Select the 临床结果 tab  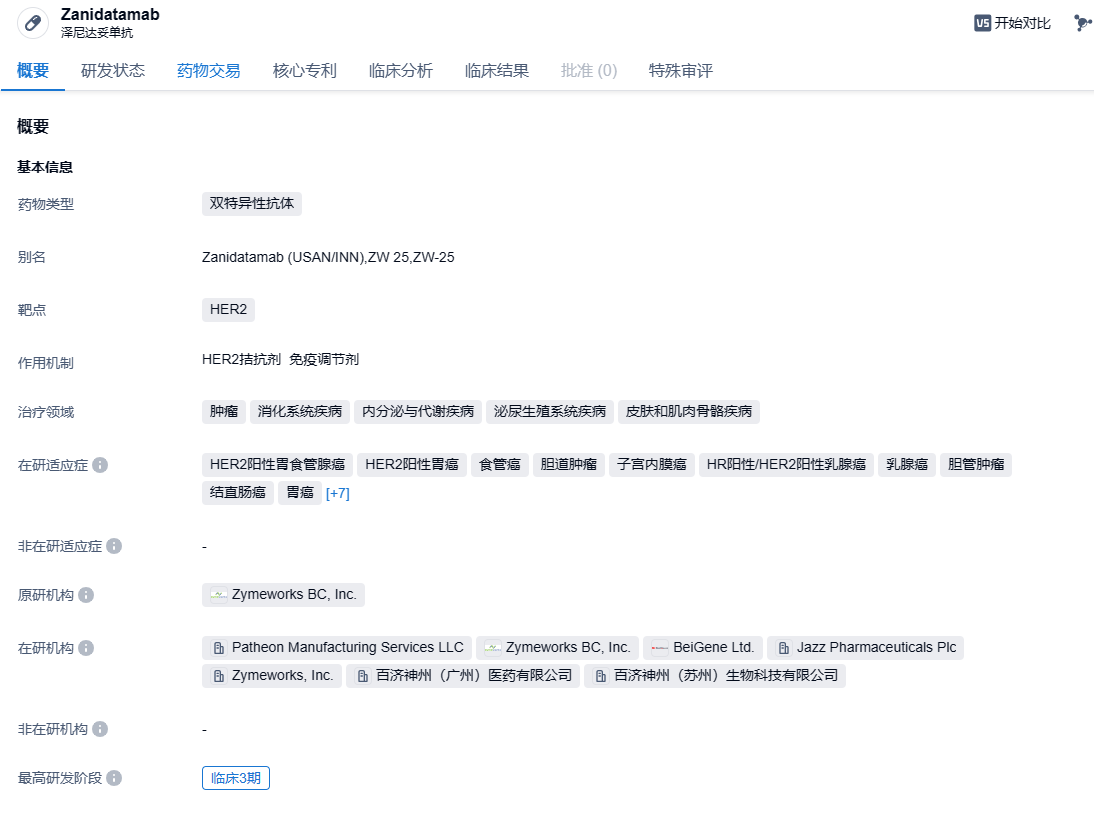[x=497, y=71]
